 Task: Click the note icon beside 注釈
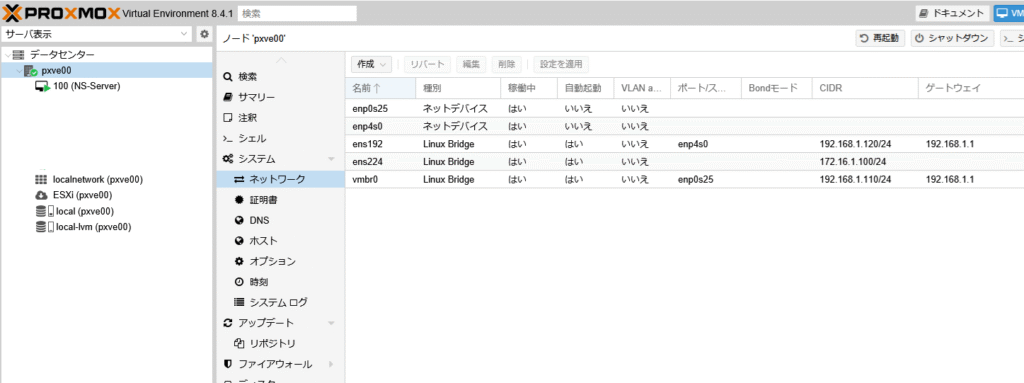tap(227, 118)
